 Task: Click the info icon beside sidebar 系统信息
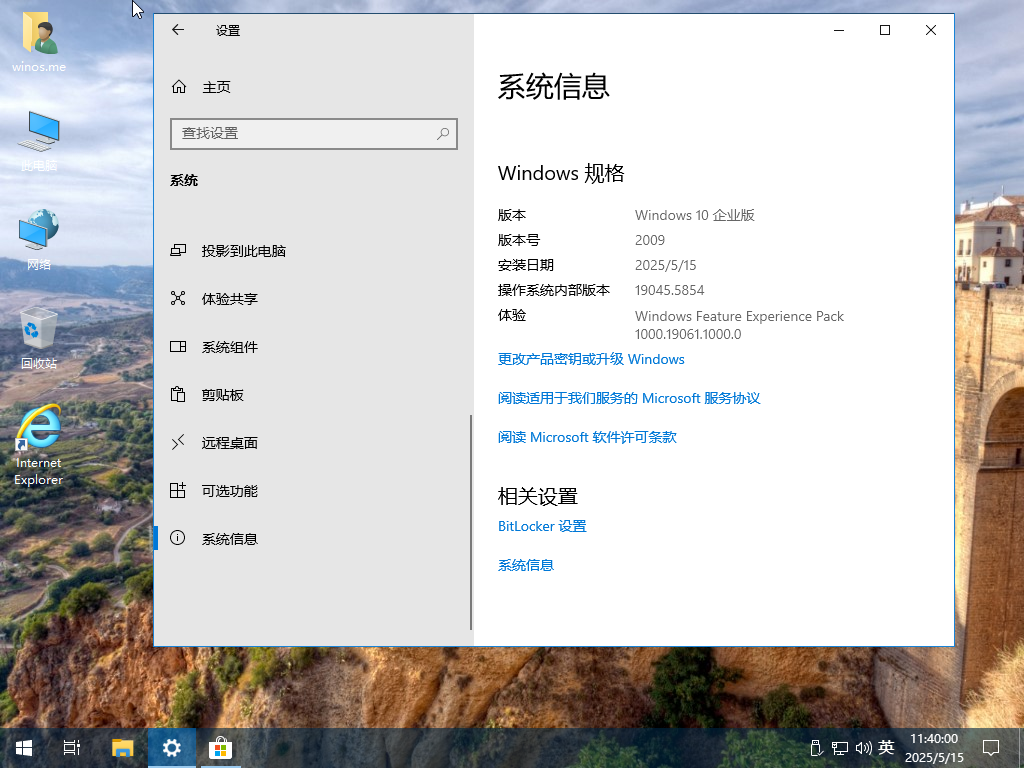pos(178,538)
